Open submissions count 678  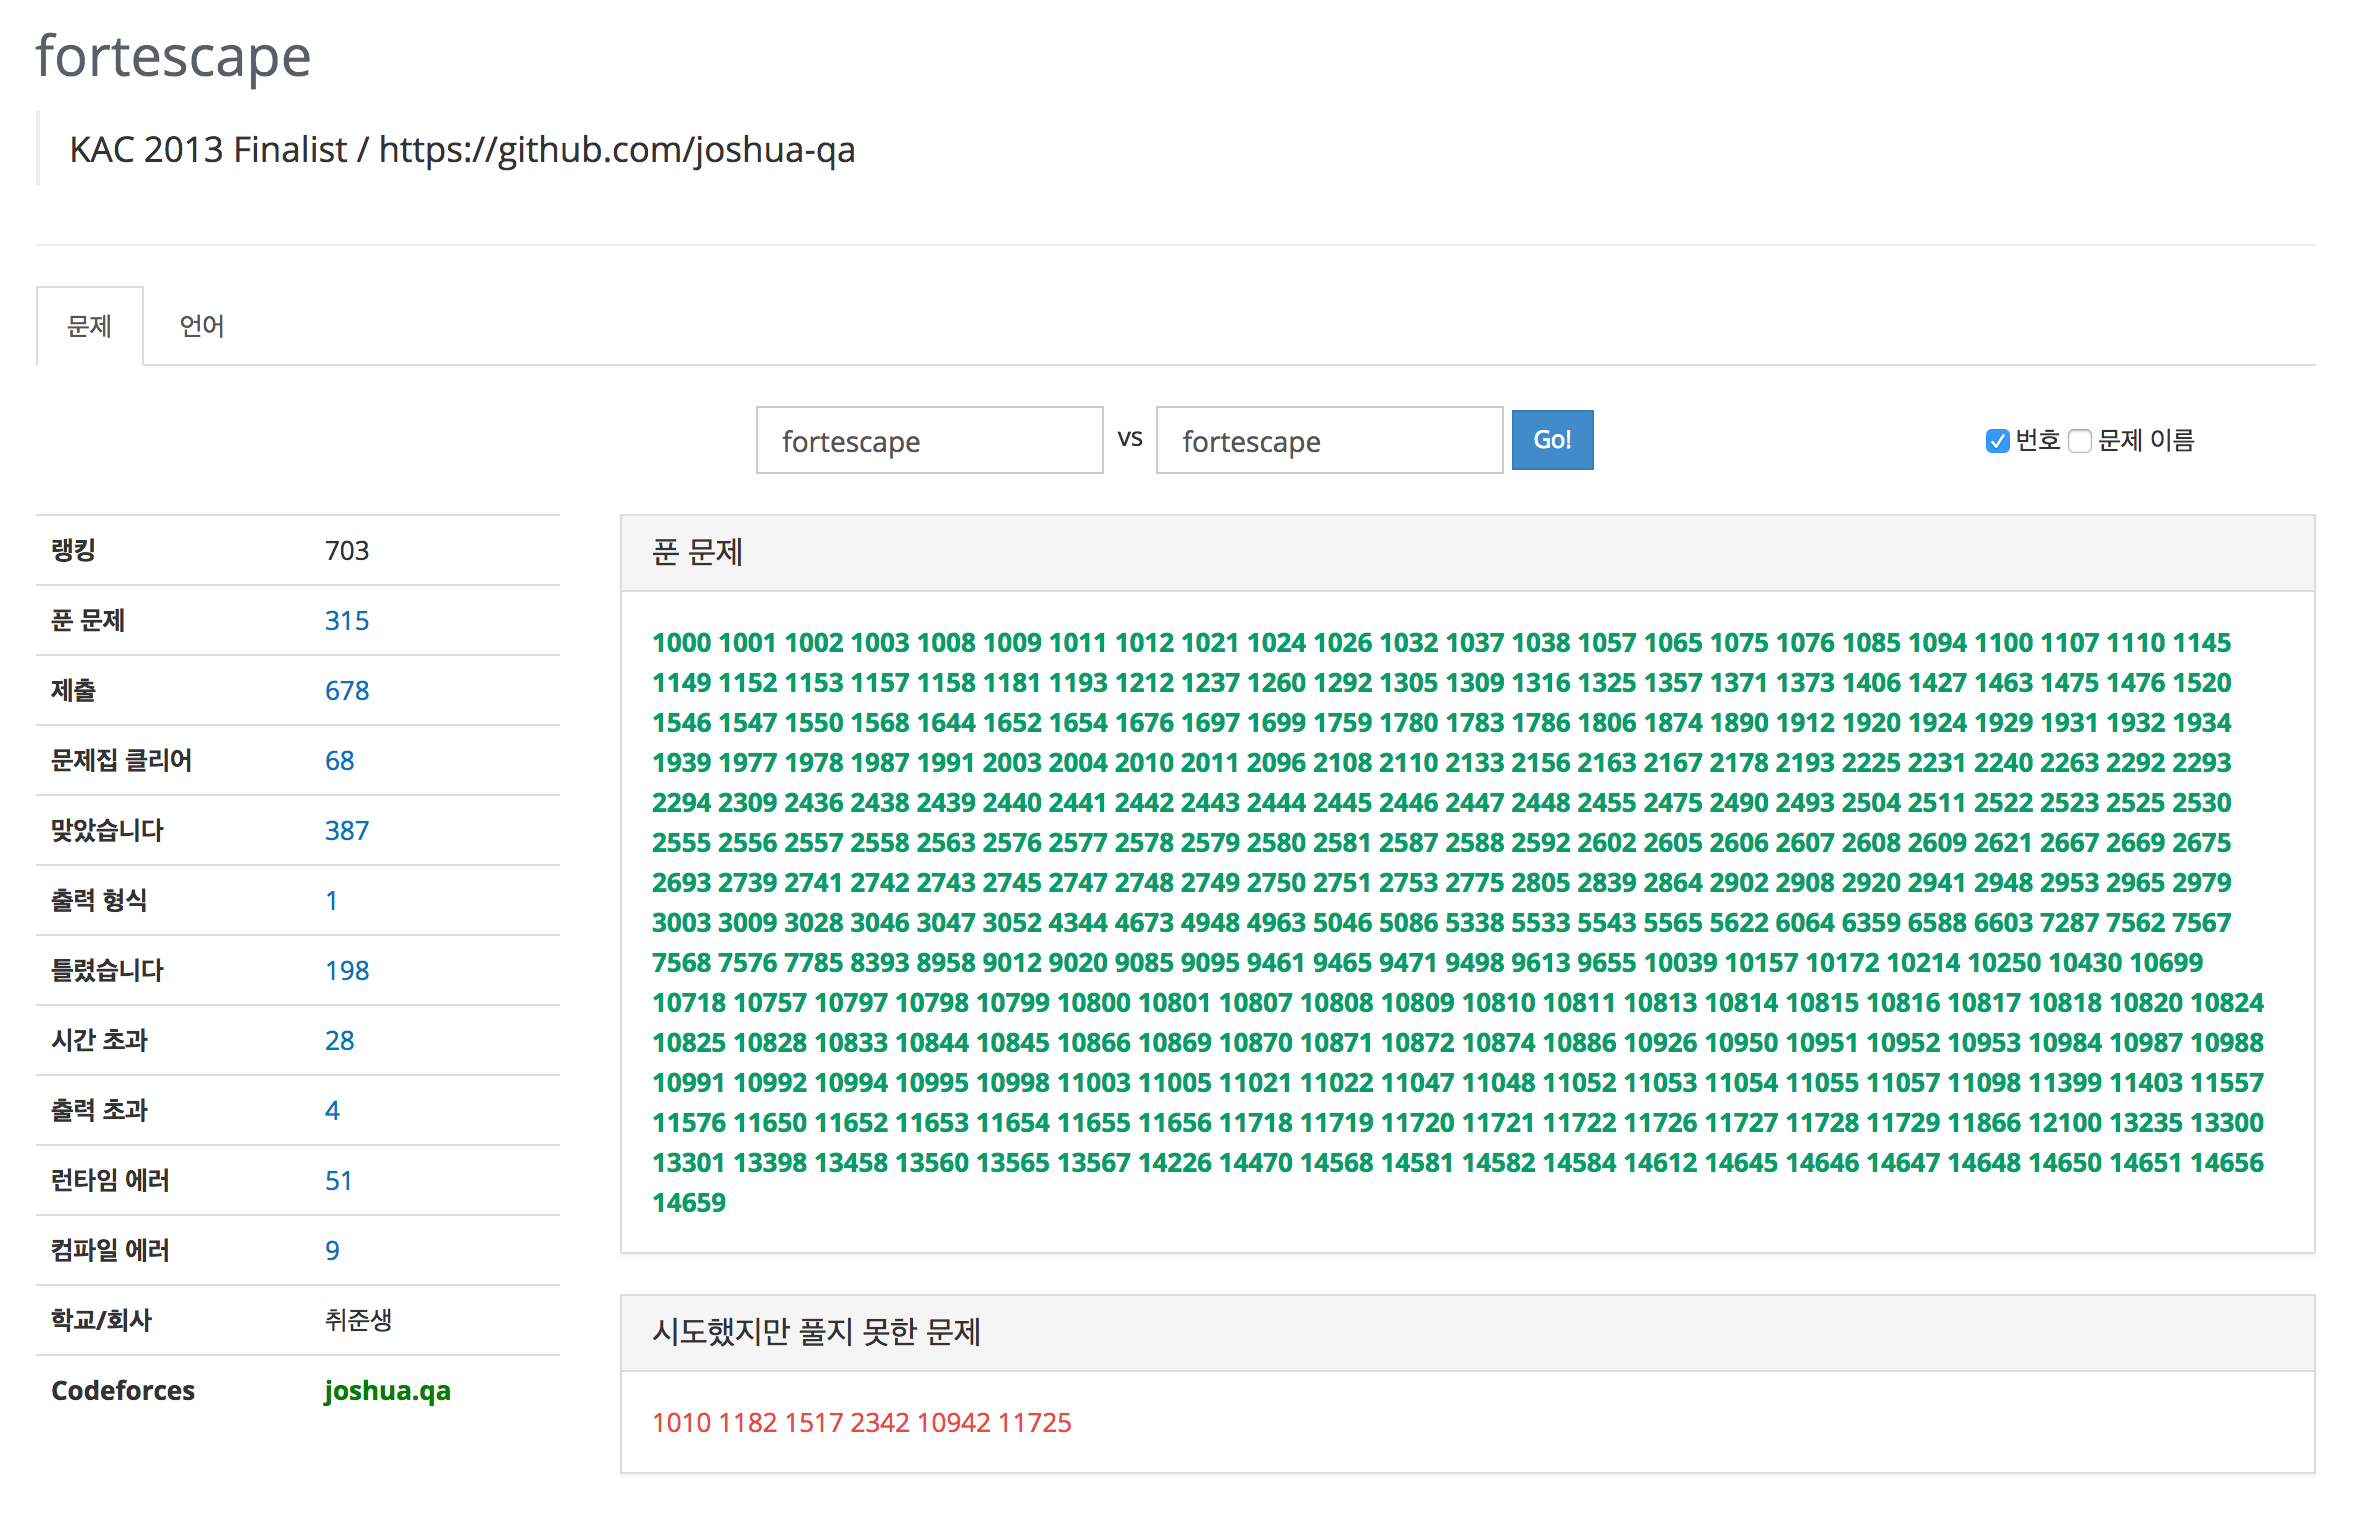click(346, 691)
